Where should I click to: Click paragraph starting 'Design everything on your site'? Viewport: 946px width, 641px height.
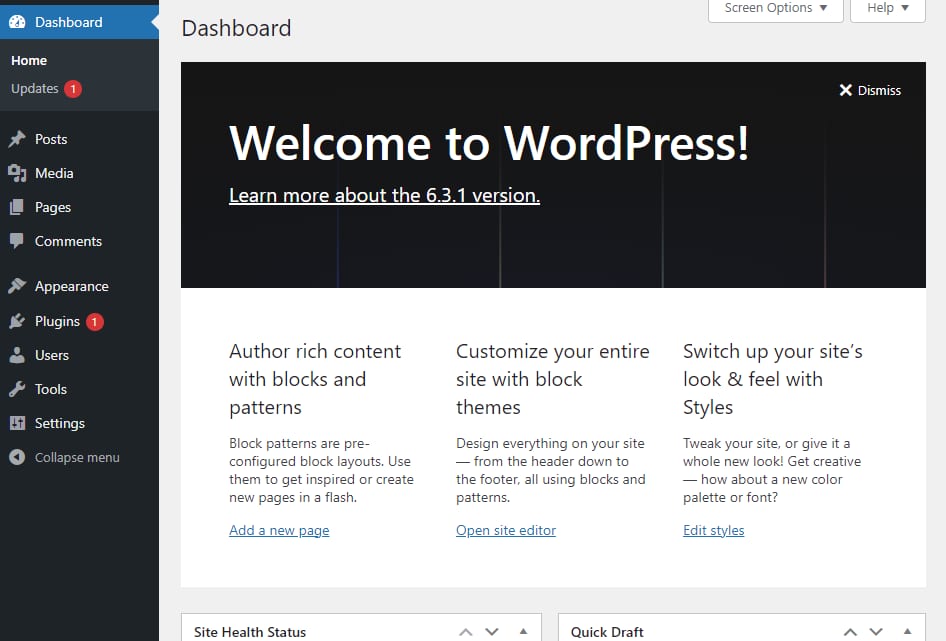click(x=551, y=470)
